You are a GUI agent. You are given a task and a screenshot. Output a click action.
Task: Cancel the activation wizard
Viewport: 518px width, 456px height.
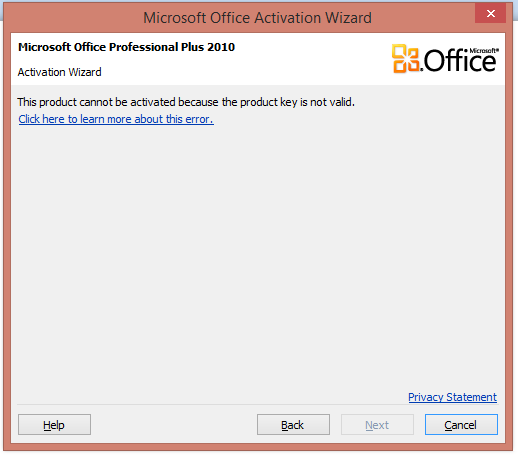[x=461, y=425]
